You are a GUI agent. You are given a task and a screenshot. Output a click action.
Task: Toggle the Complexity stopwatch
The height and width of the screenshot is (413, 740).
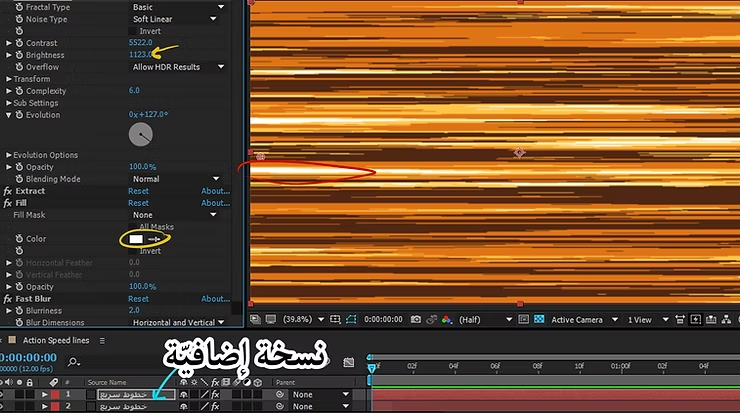tap(19, 91)
